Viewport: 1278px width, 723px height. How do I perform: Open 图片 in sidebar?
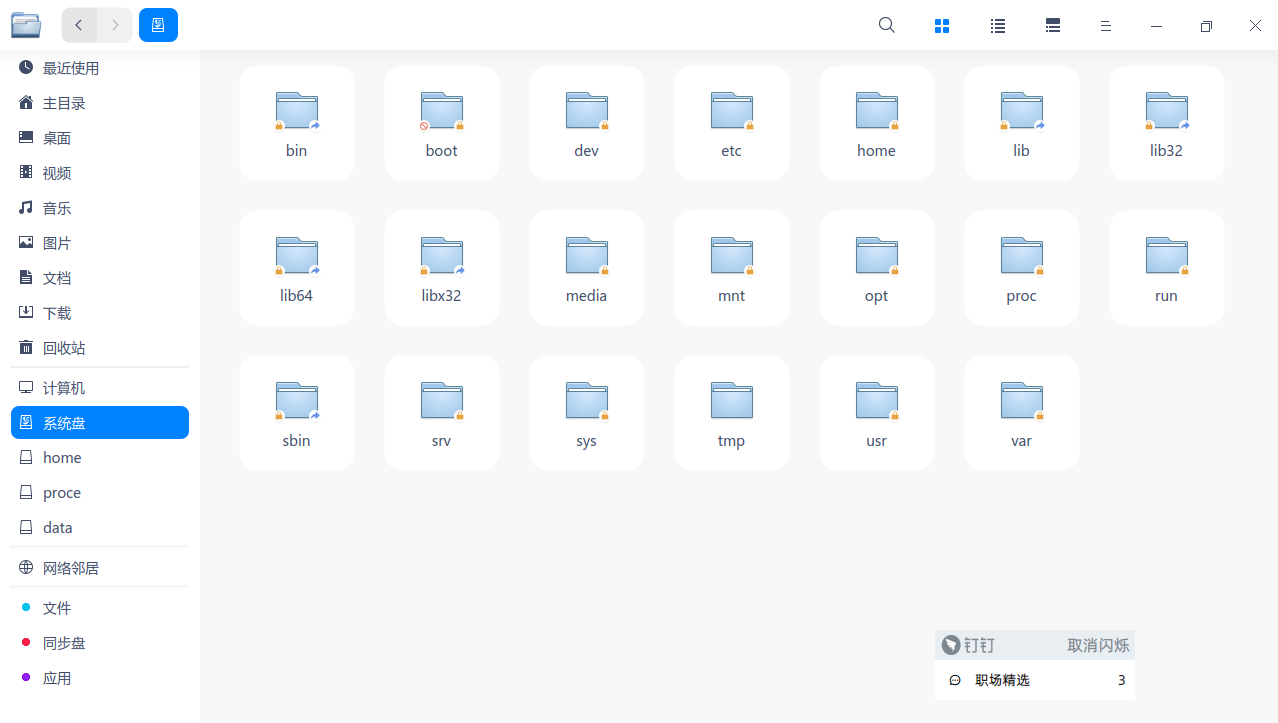point(100,243)
